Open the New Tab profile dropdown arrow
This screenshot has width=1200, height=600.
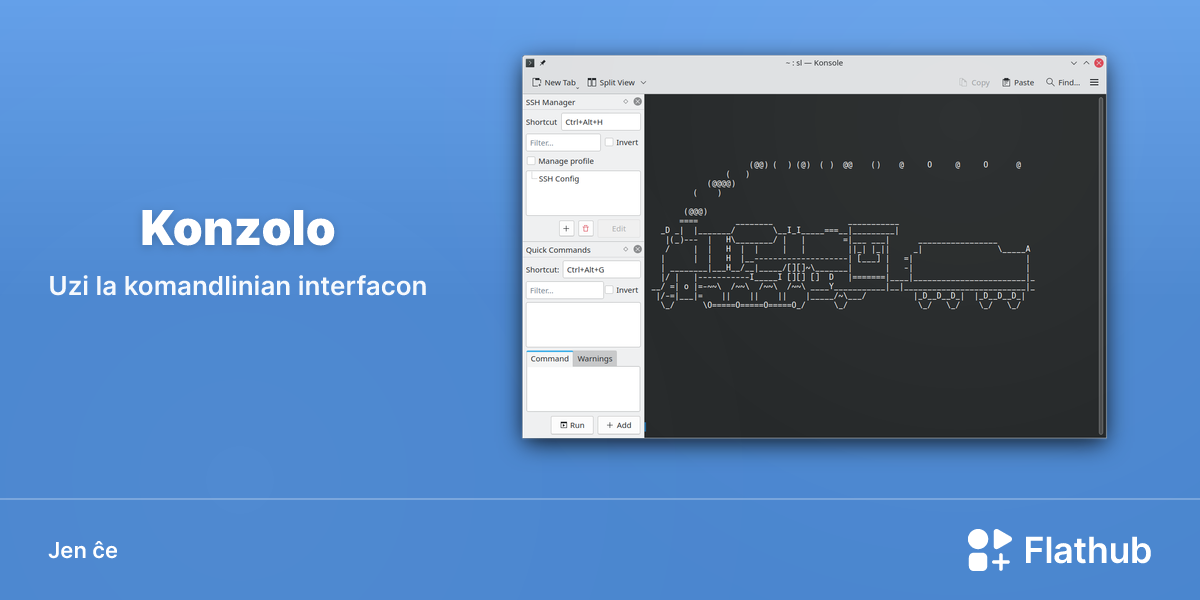(x=578, y=87)
